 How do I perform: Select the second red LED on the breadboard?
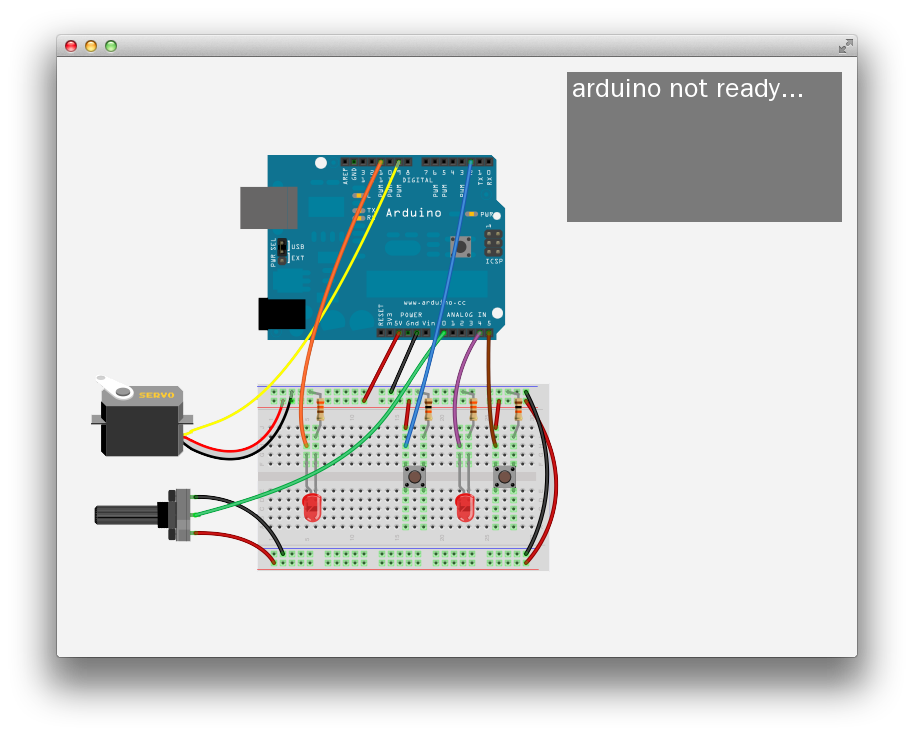tap(463, 508)
